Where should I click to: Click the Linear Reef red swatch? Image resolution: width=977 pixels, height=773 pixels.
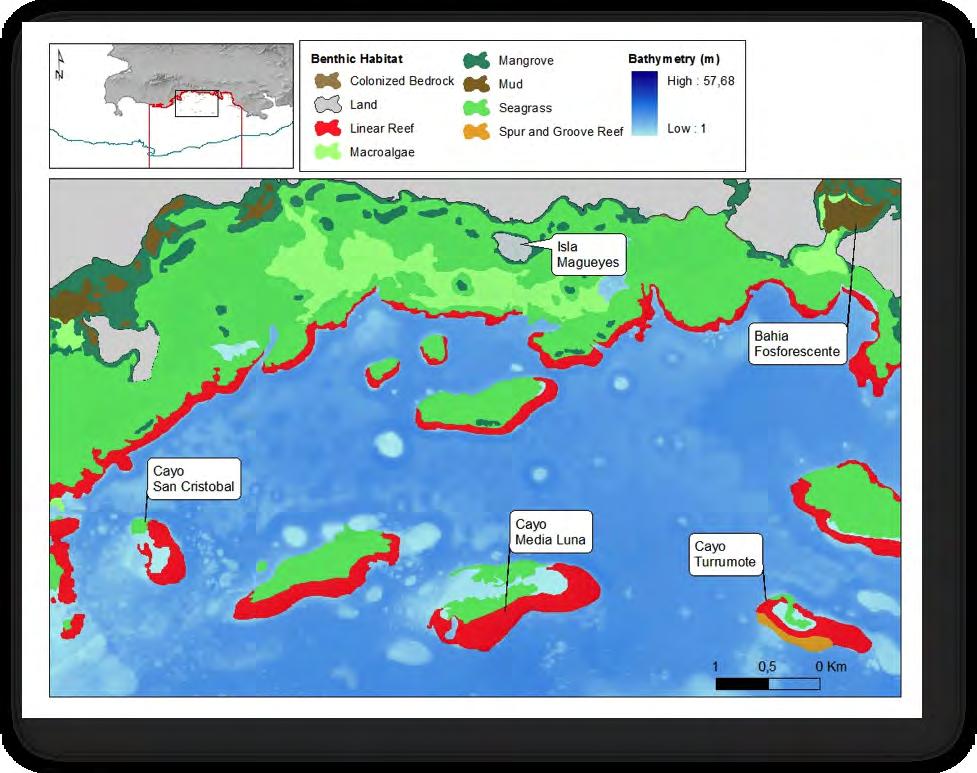tap(328, 128)
